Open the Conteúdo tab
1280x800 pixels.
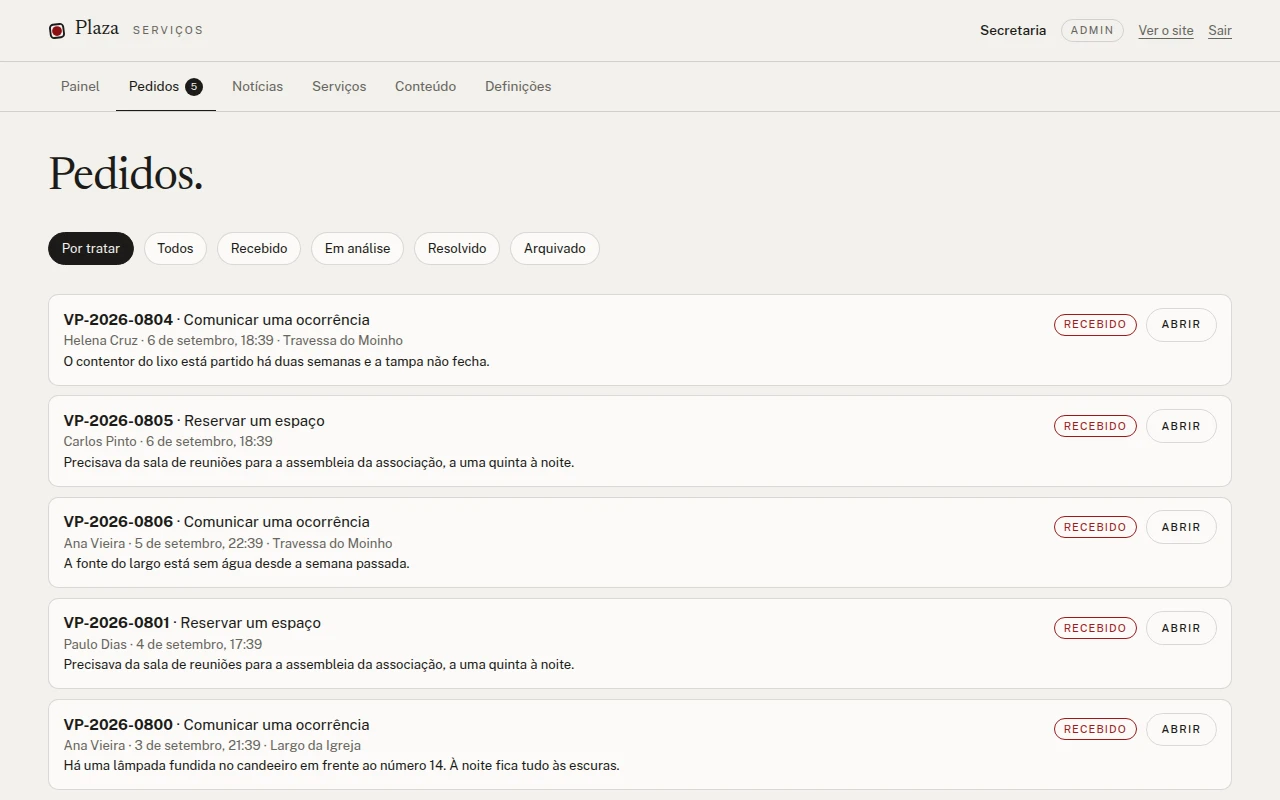point(425,86)
